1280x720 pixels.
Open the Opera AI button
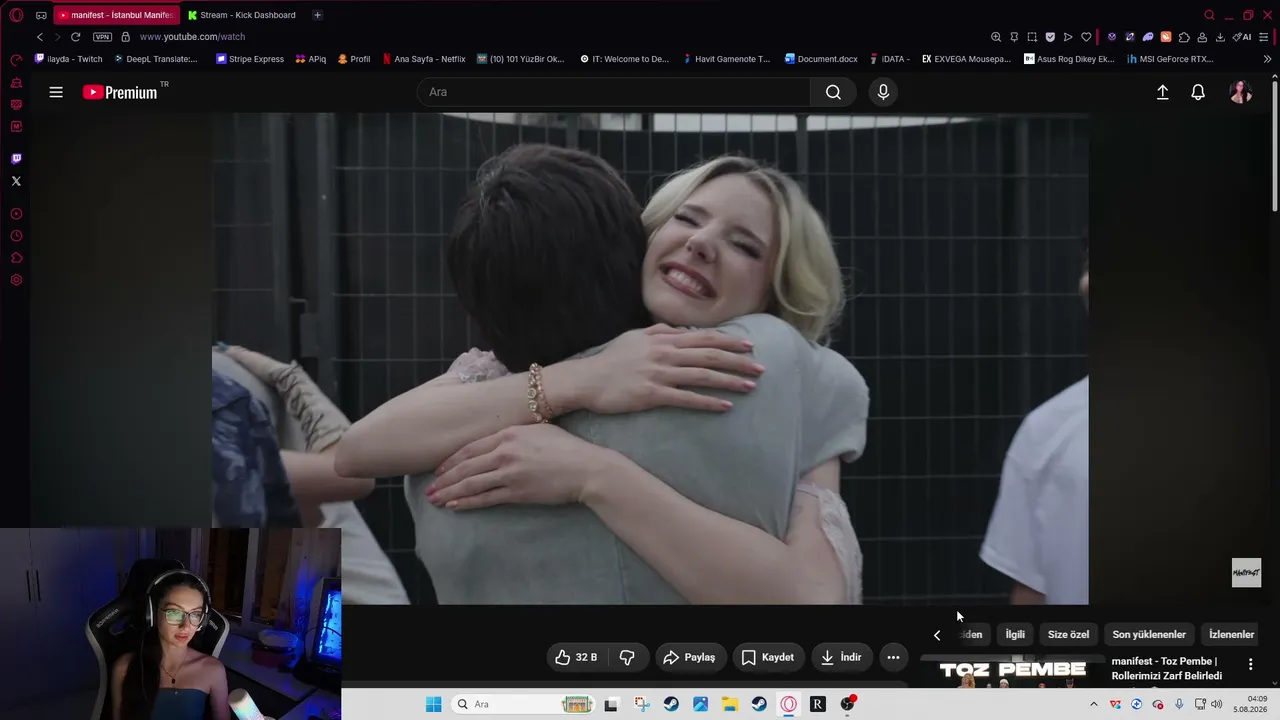(x=1242, y=37)
